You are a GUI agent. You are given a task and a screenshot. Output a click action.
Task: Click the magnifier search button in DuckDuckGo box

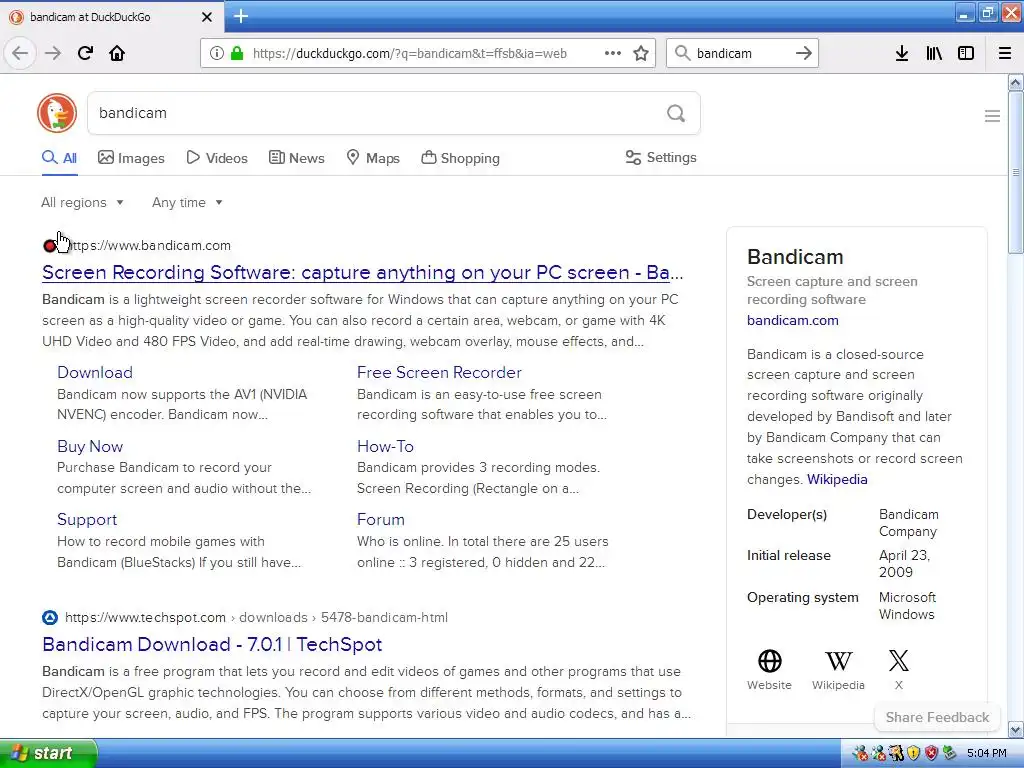coord(676,113)
